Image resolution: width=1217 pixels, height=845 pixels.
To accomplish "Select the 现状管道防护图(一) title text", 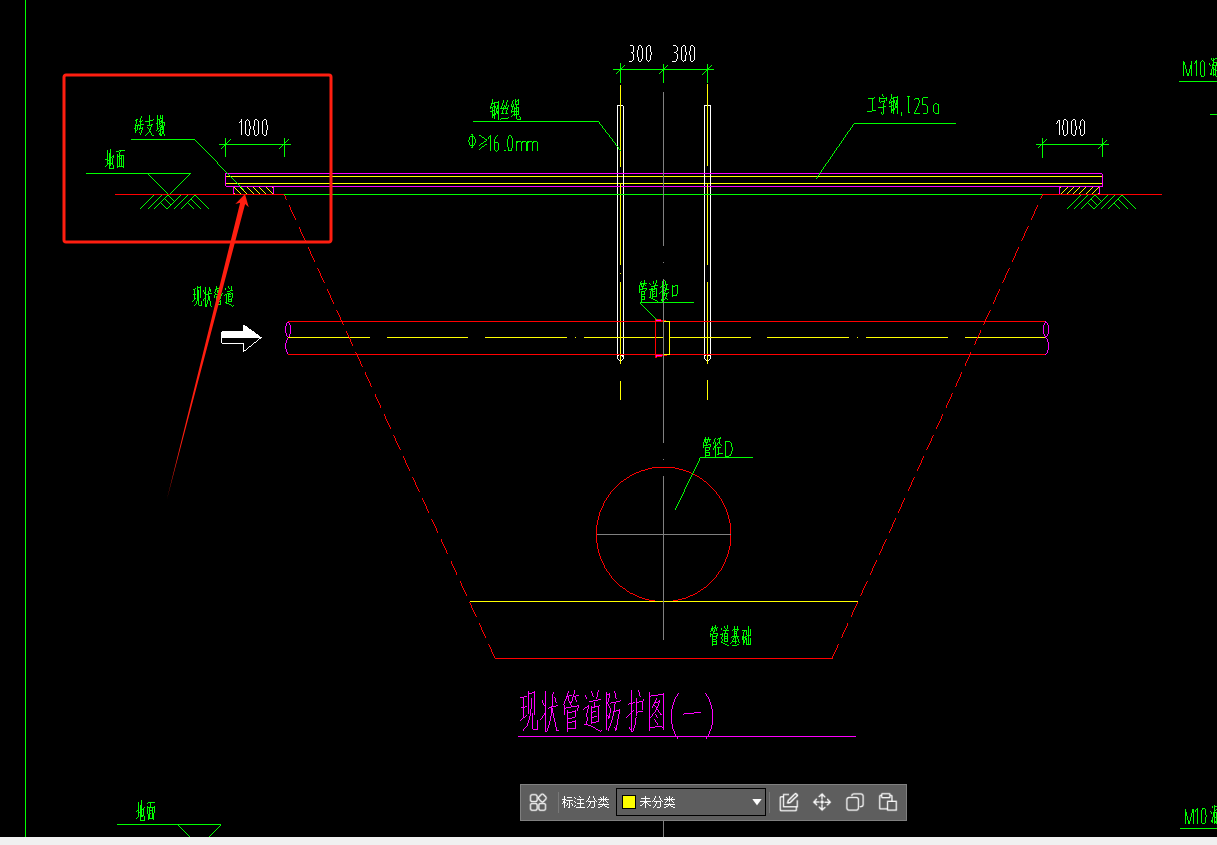I will click(616, 712).
